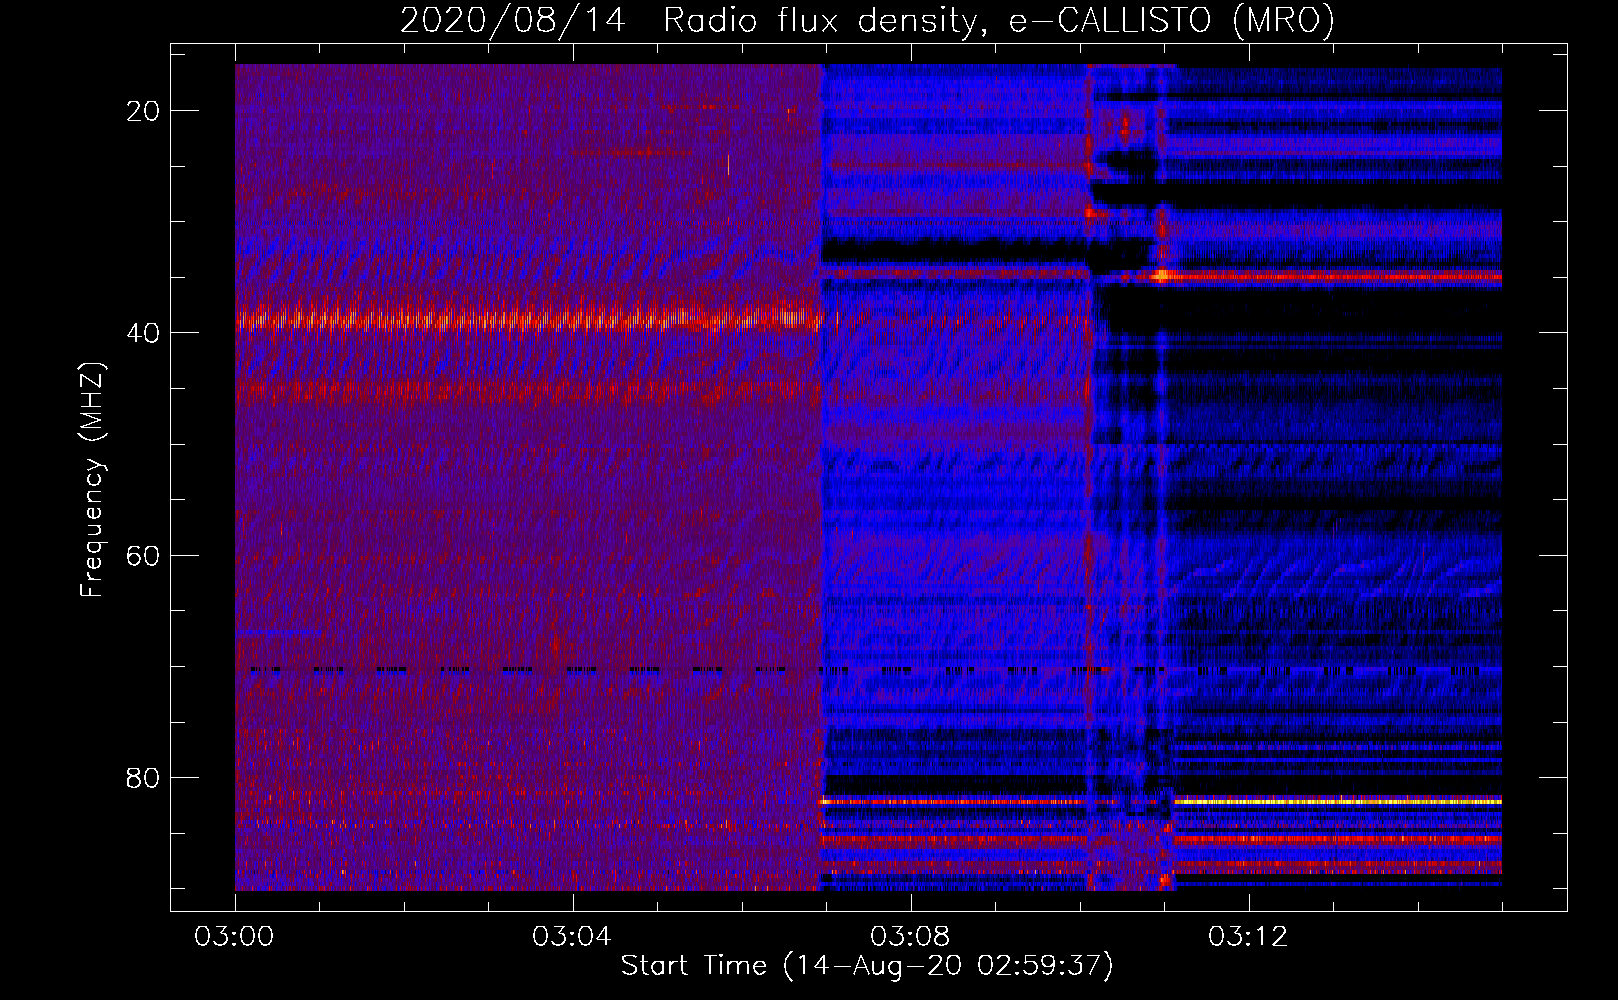Click the time tick label '03:08'
The width and height of the screenshot is (1618, 1000).
click(x=910, y=937)
